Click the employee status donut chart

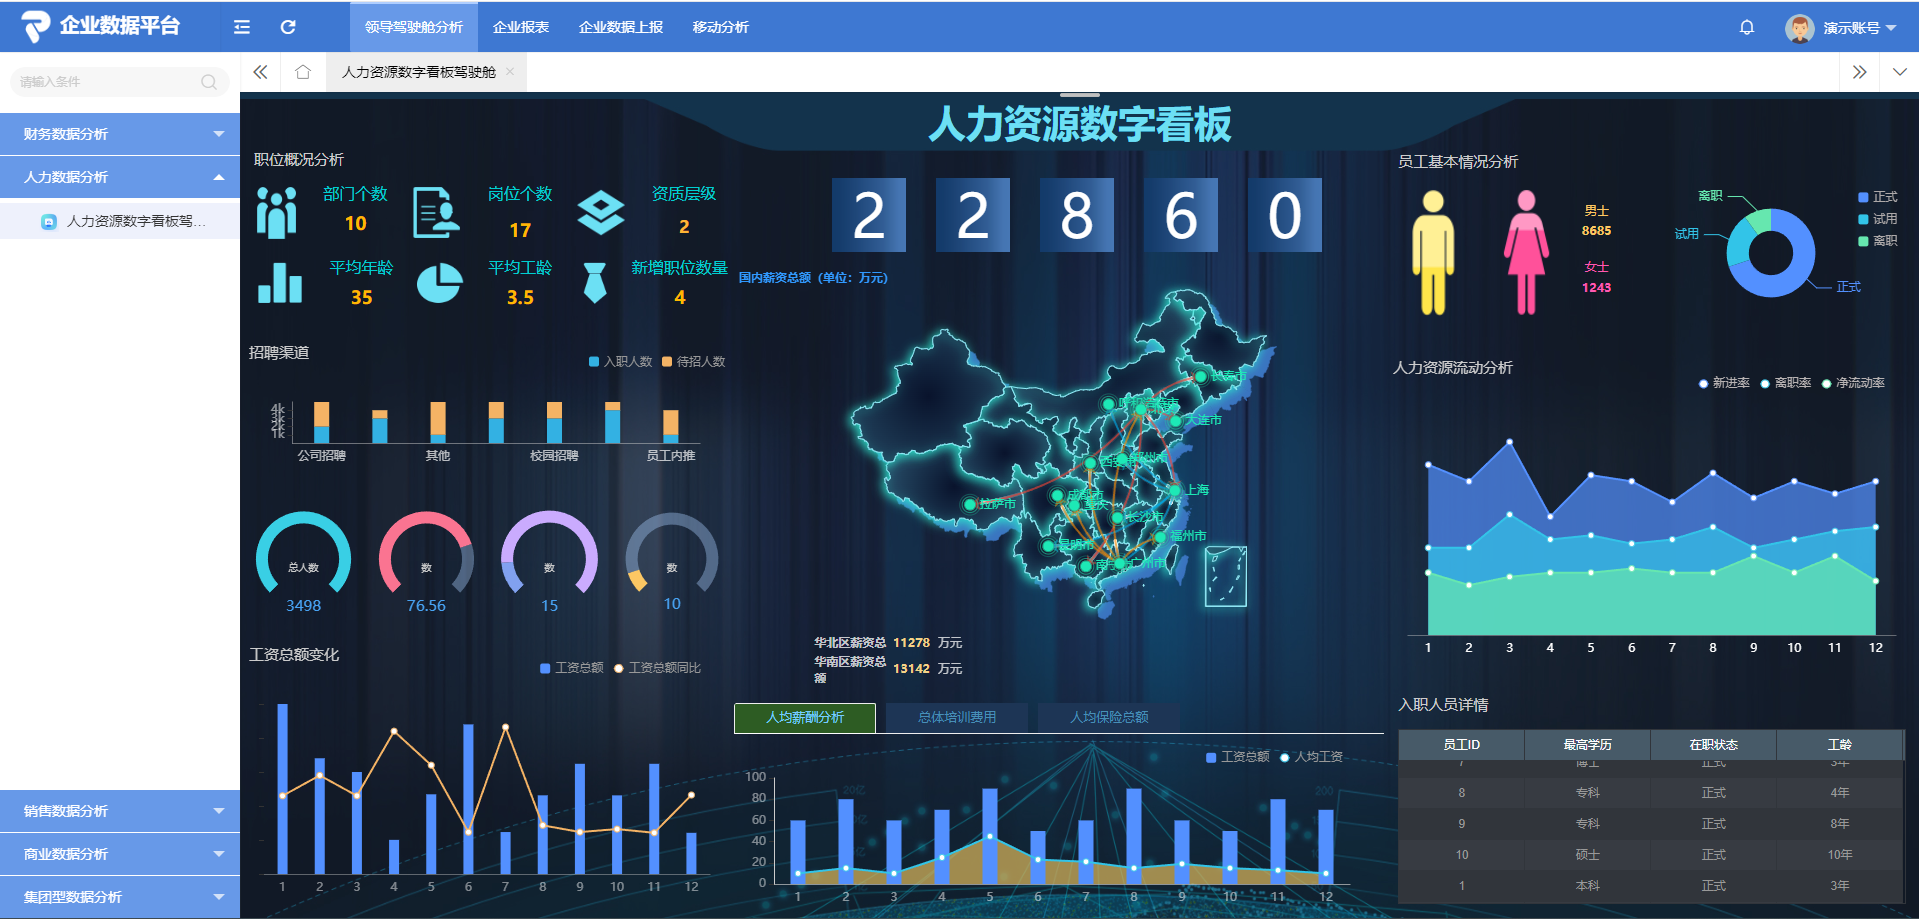(1771, 253)
